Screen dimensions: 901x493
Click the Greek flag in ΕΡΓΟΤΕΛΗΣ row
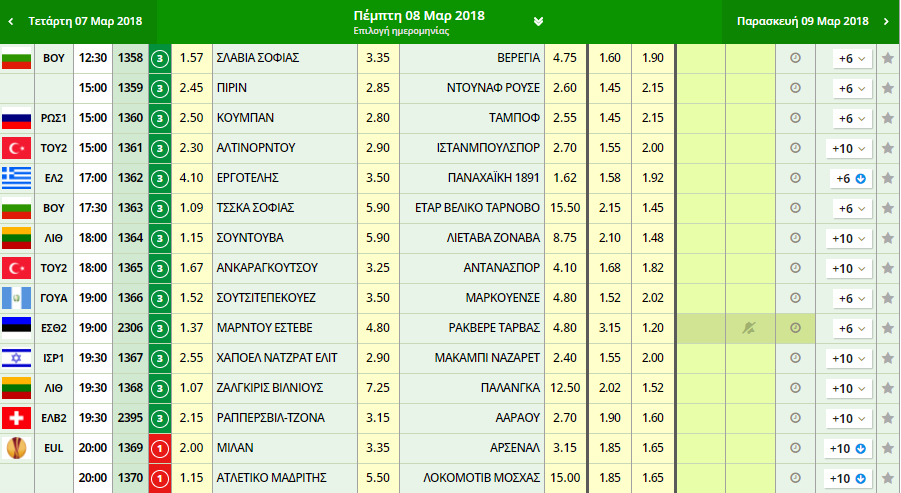pyautogui.click(x=17, y=178)
